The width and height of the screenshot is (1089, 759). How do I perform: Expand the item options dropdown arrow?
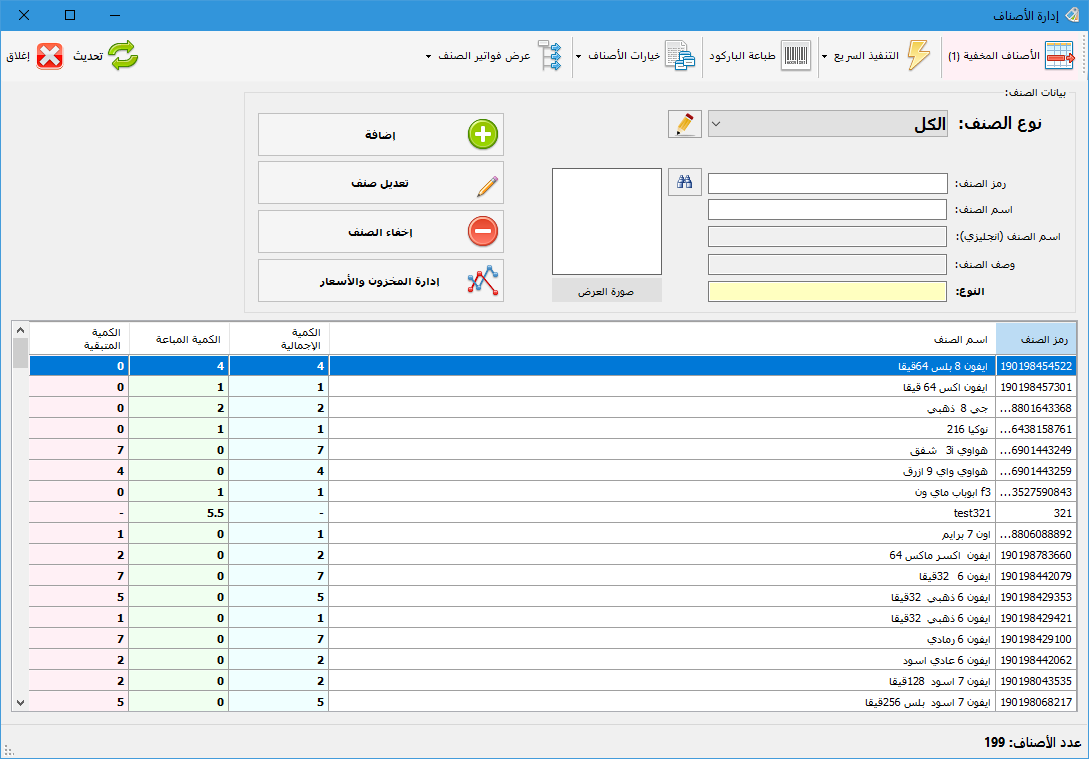tap(578, 57)
